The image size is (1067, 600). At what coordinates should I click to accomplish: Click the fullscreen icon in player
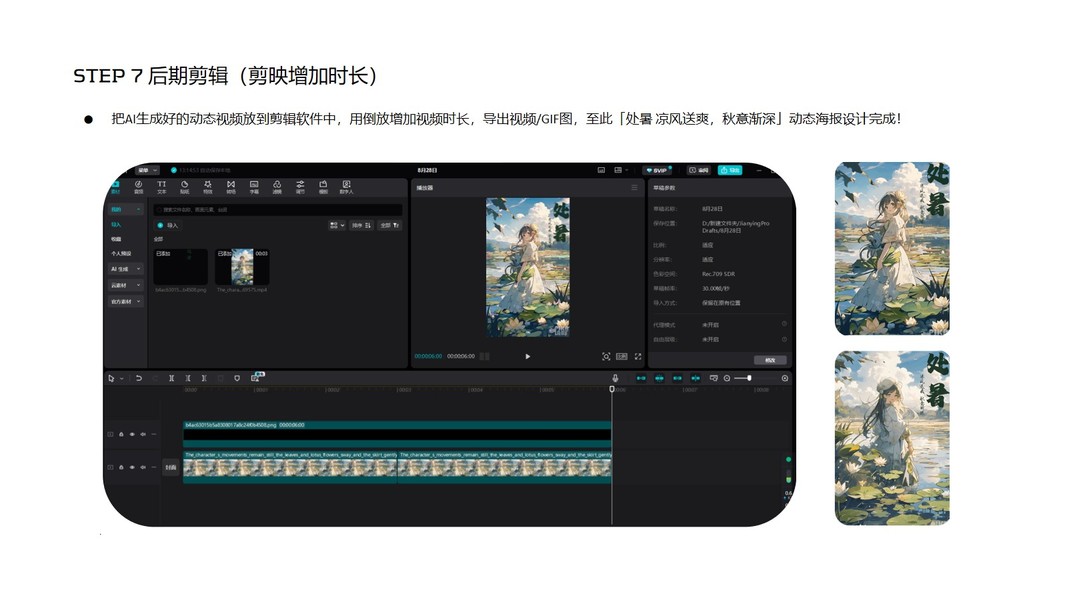pos(638,356)
